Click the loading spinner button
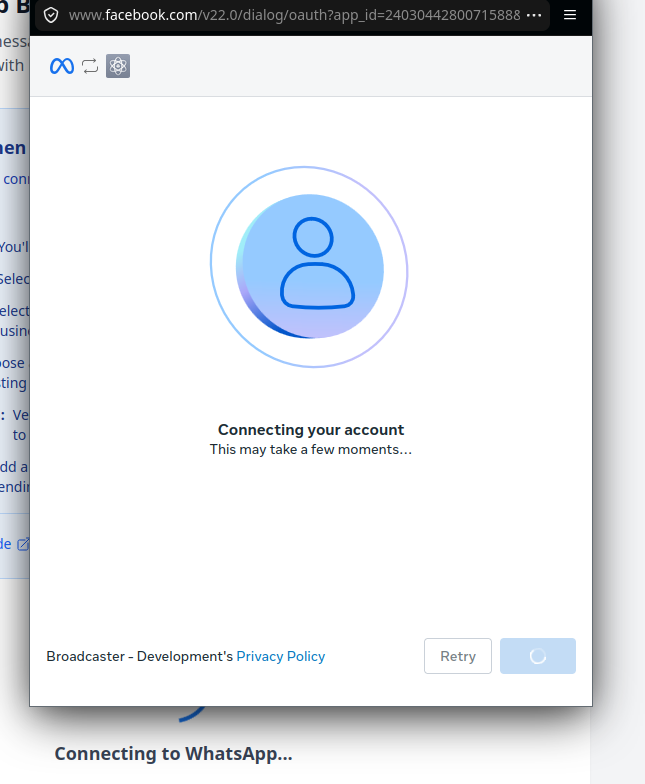The height and width of the screenshot is (784, 645). click(538, 656)
